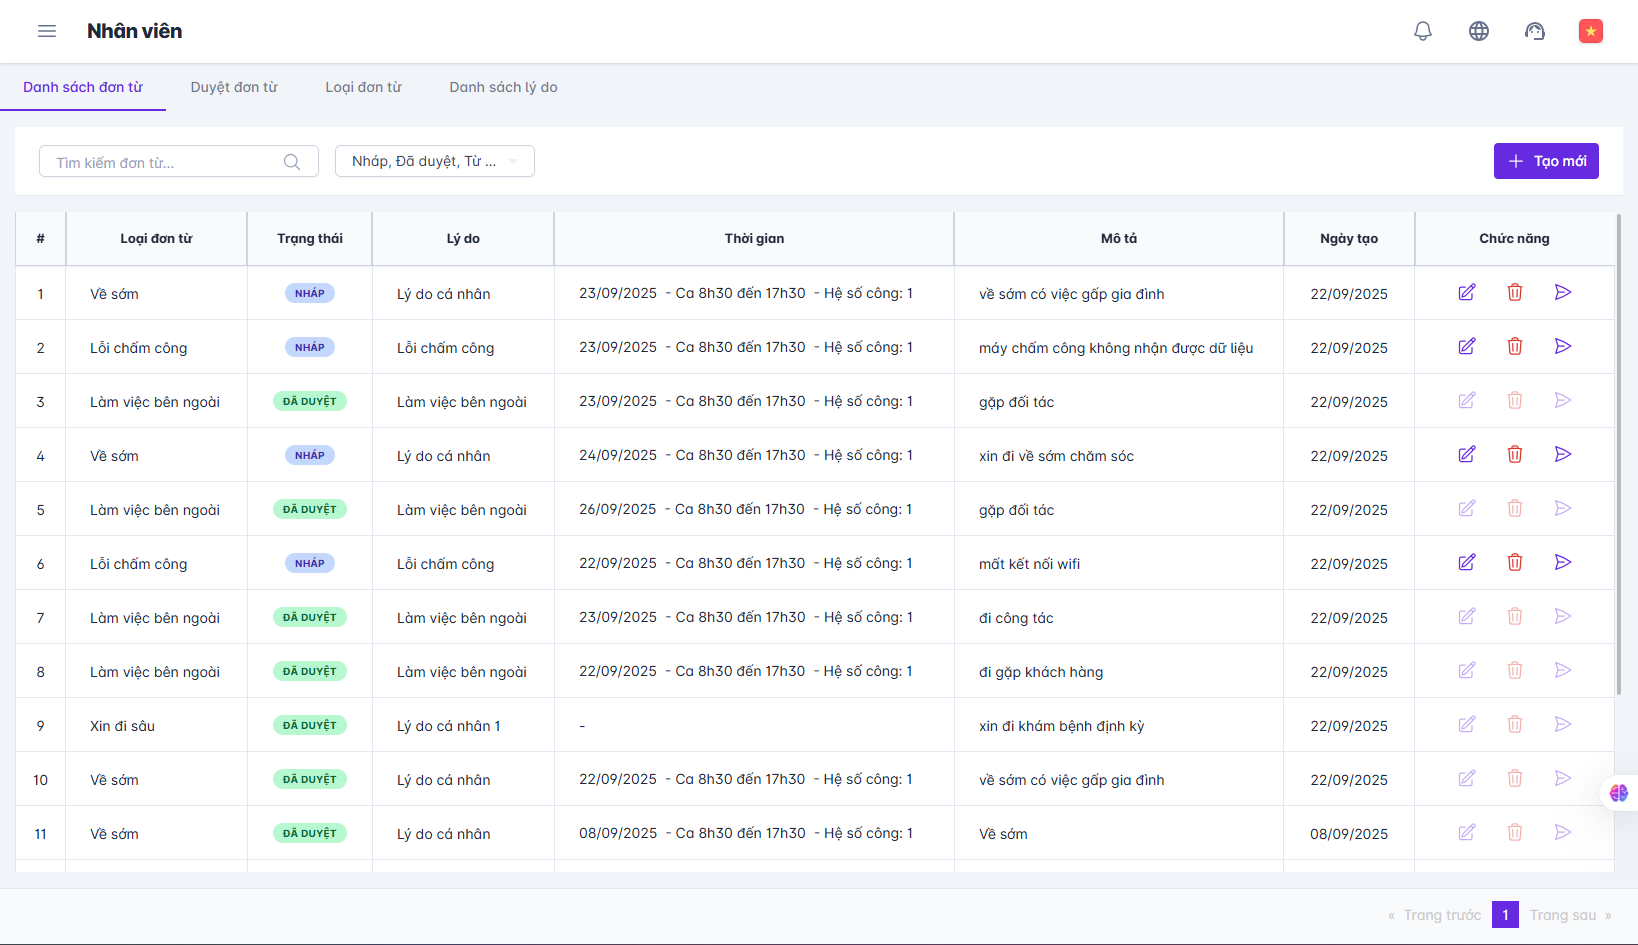Select page 1 in pagination
This screenshot has height=945, width=1638.
click(x=1504, y=915)
